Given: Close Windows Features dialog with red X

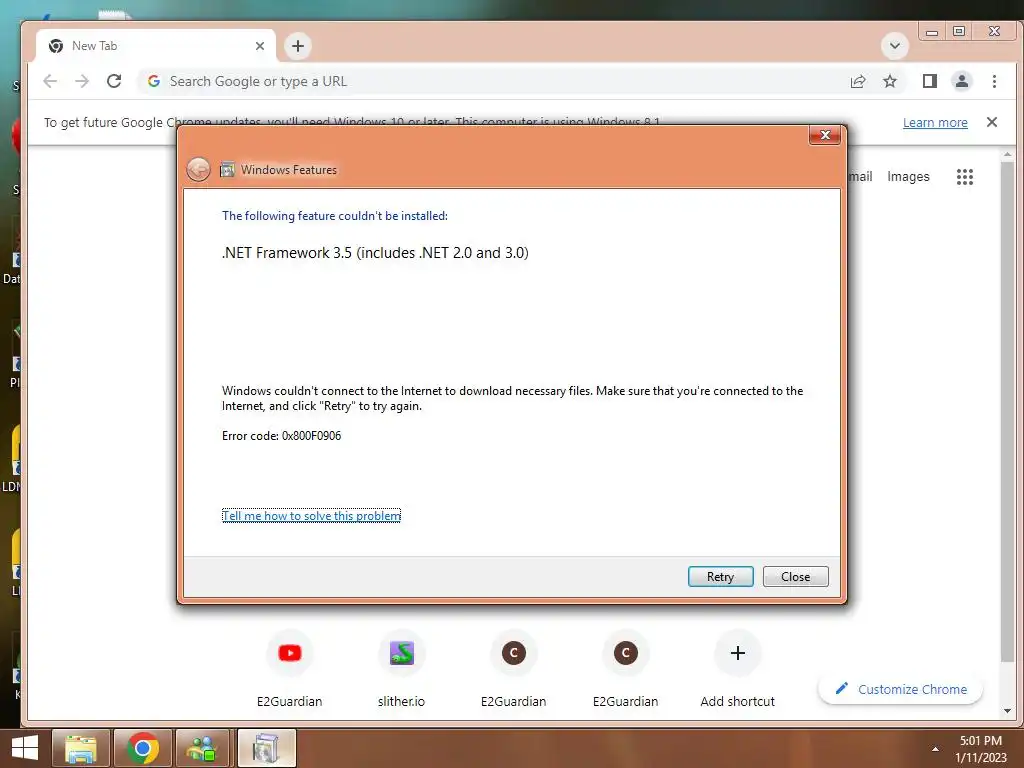Looking at the screenshot, I should tap(825, 135).
